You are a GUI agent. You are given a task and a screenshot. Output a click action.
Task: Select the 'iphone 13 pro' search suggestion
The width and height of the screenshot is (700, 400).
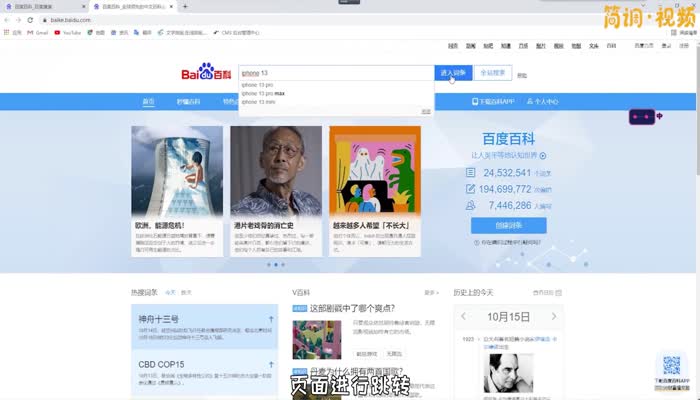258,84
